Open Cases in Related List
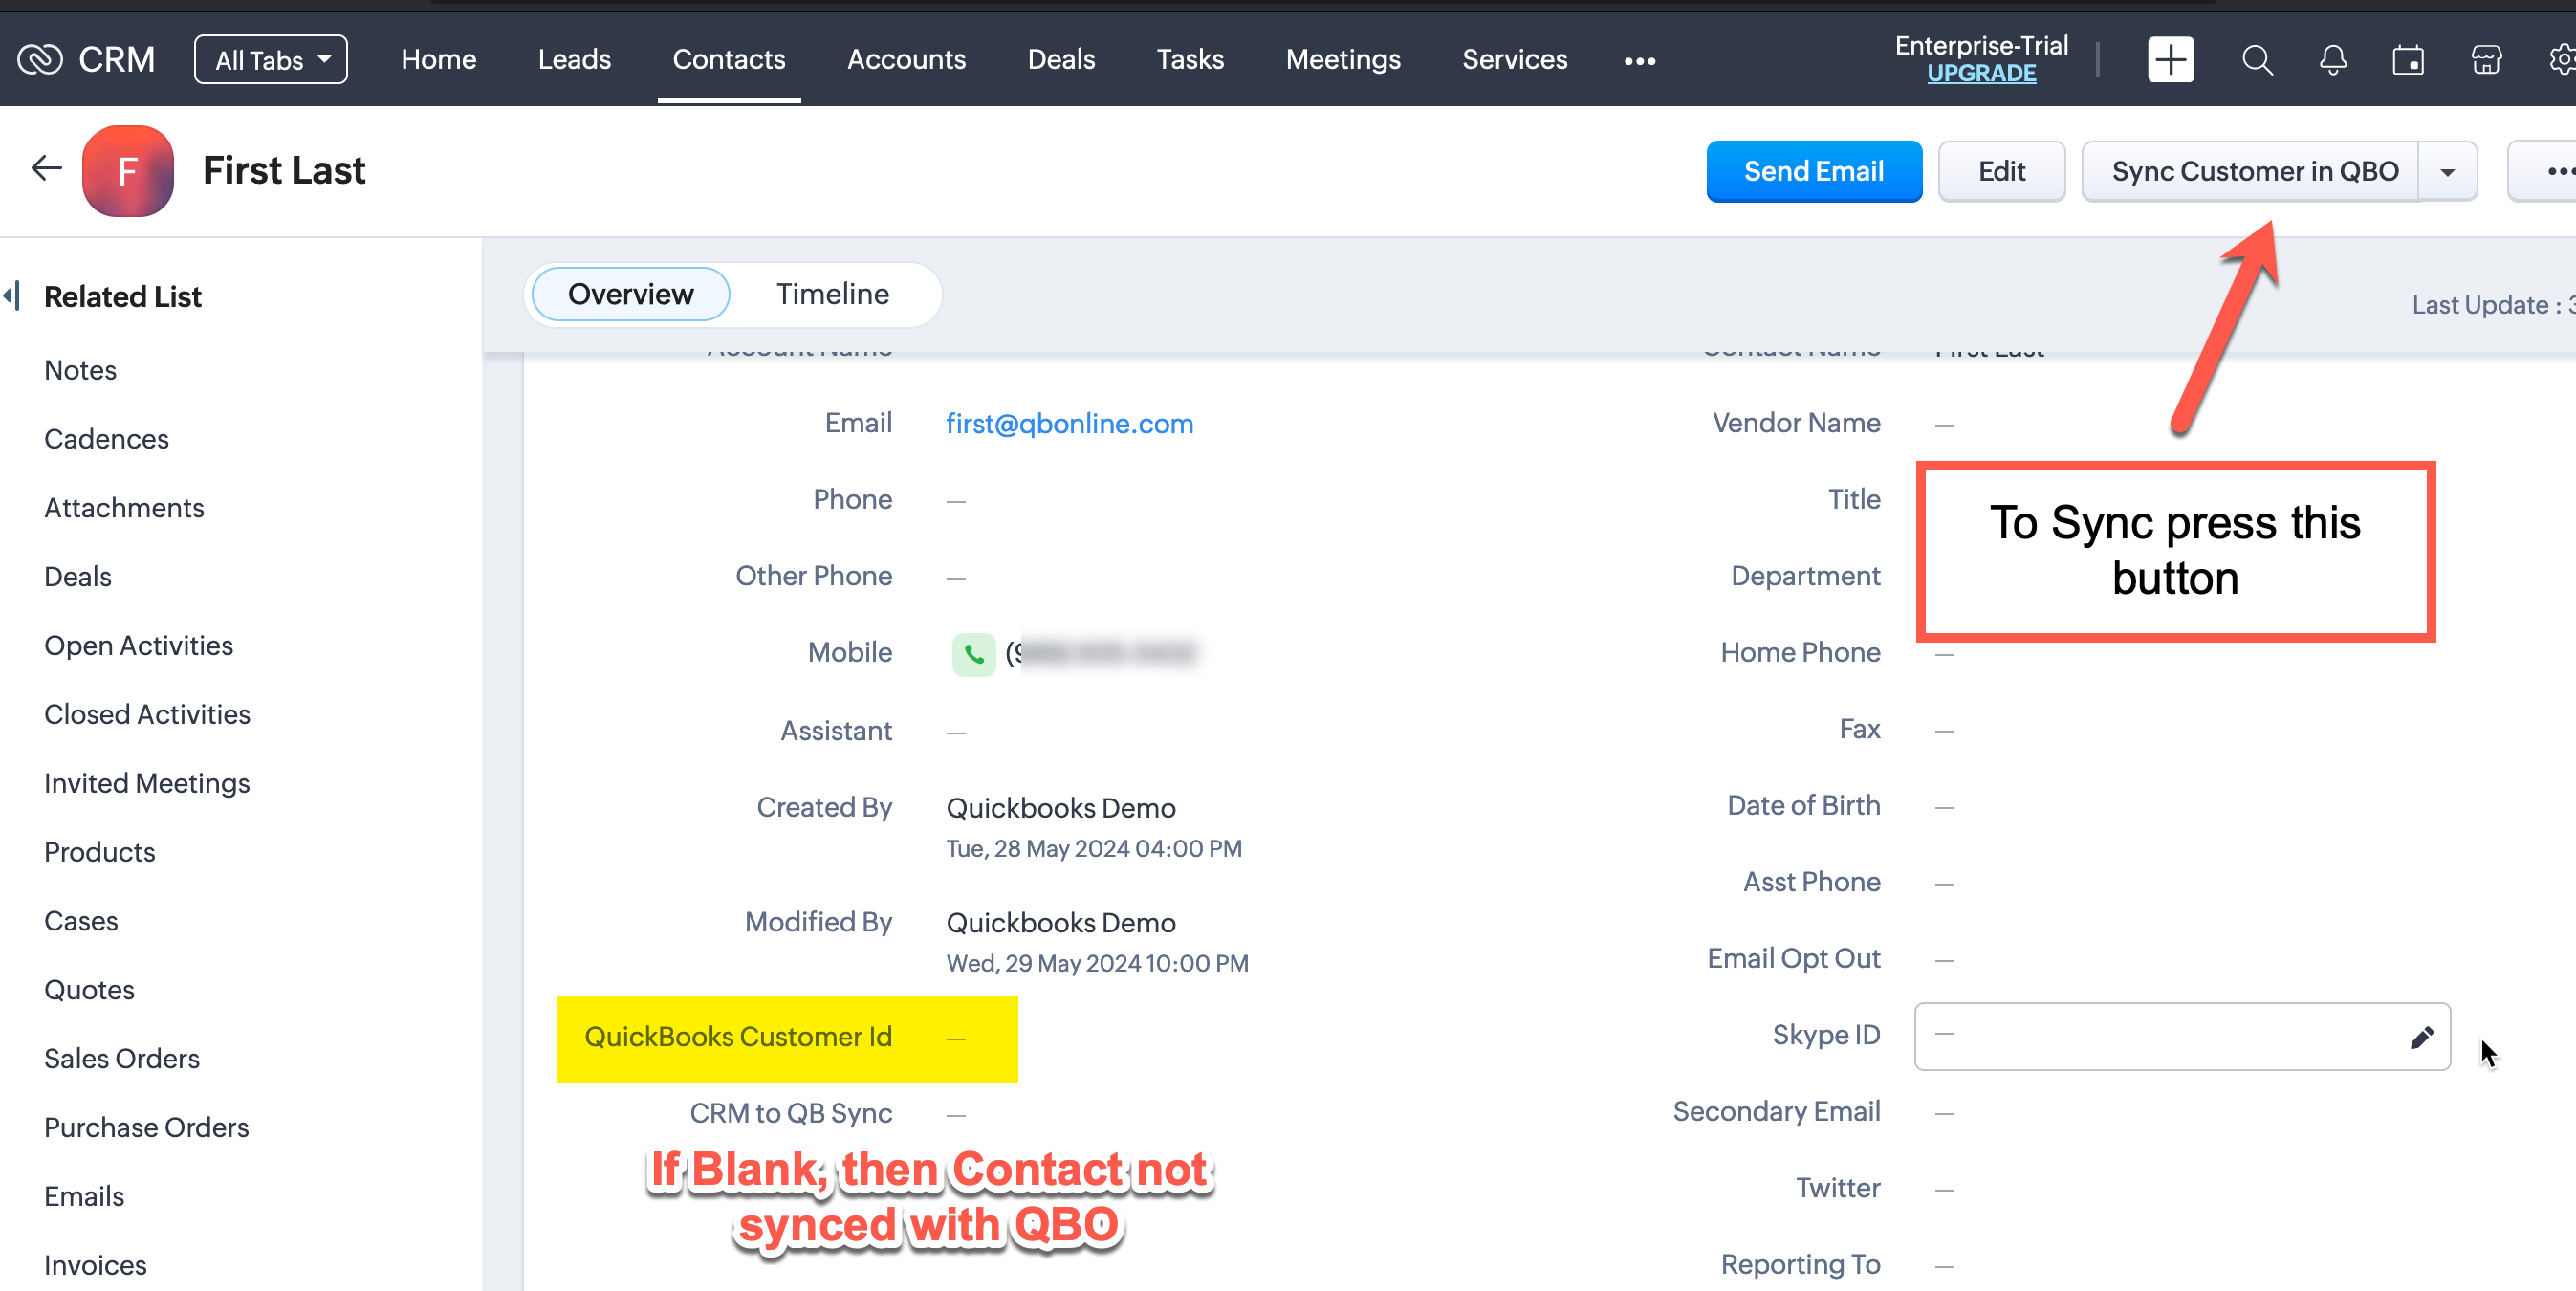Screen dimensions: 2576x1291 pos(80,921)
